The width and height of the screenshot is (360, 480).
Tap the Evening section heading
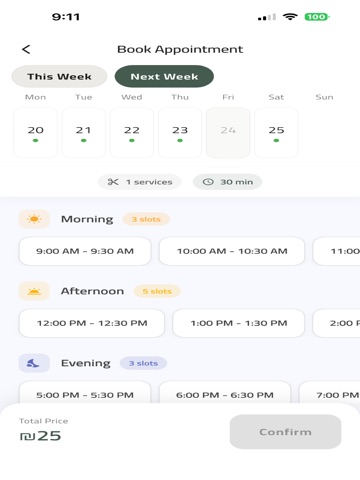click(86, 363)
